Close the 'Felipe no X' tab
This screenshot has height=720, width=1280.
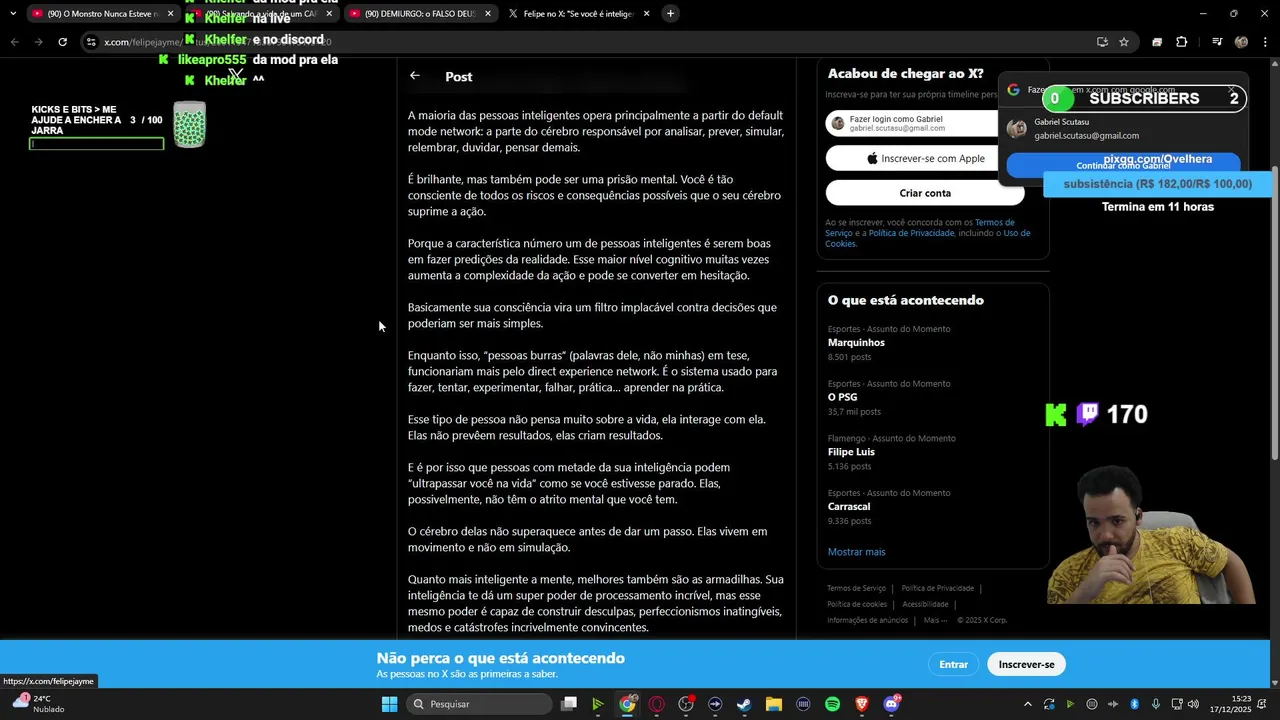point(646,14)
